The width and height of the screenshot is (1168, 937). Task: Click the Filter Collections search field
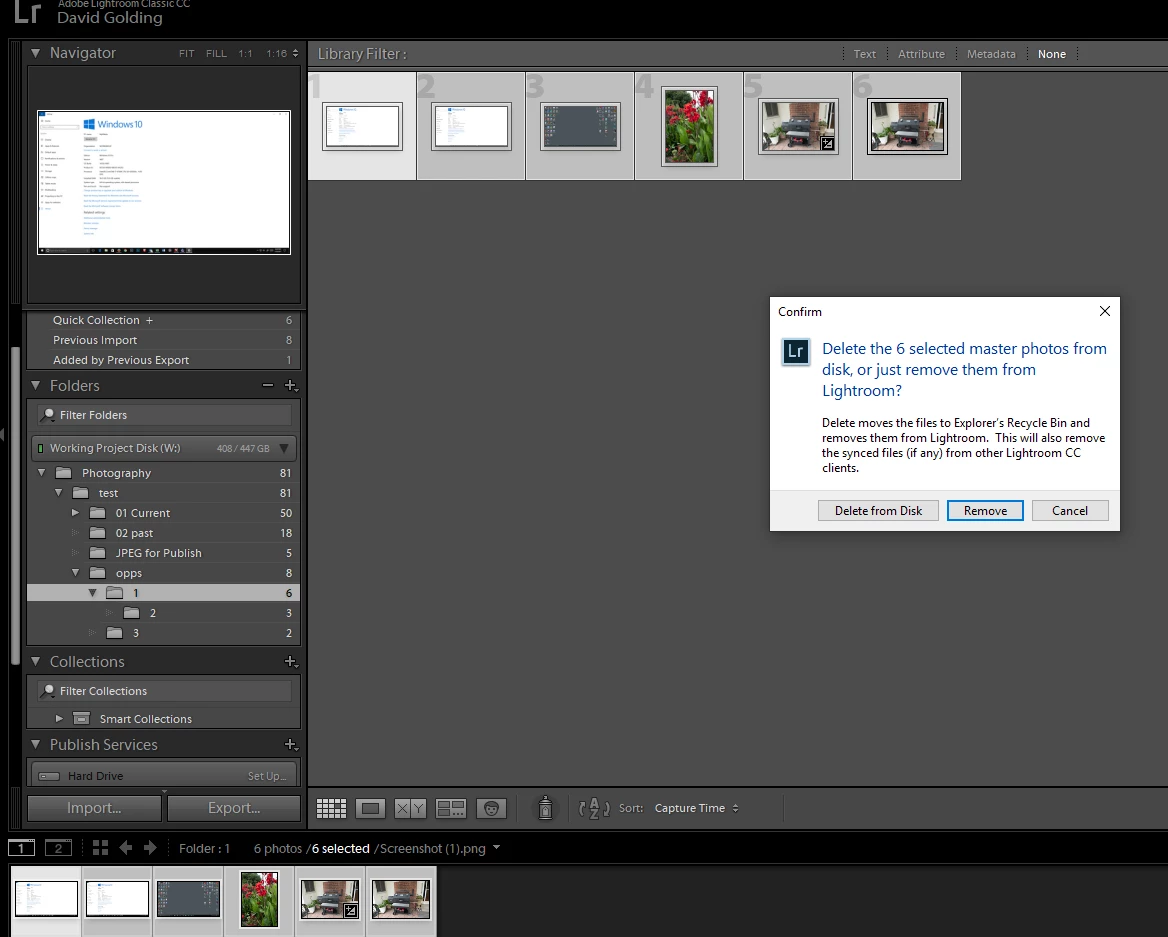coord(164,691)
